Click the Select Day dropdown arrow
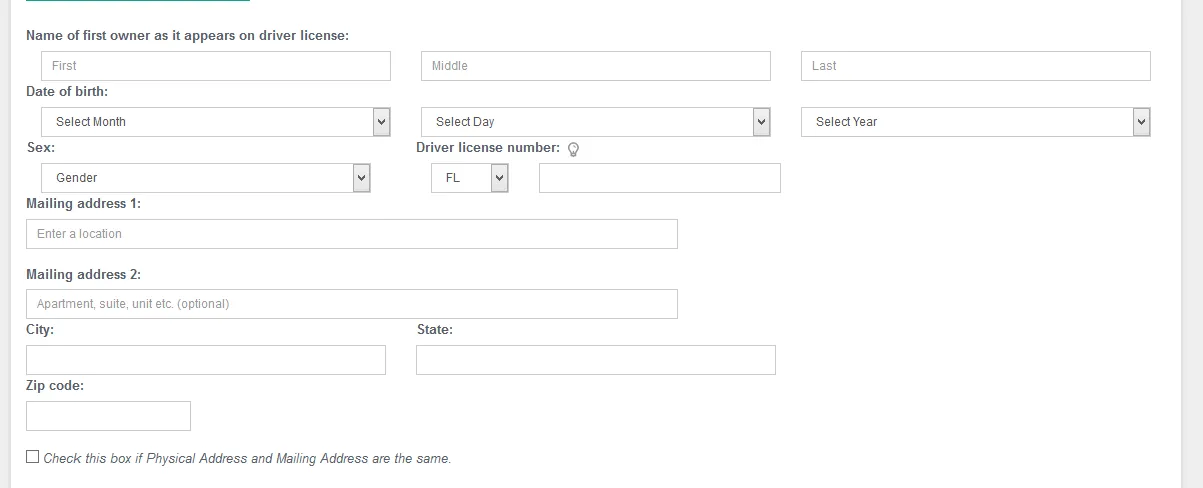The image size is (1203, 488). coord(761,122)
